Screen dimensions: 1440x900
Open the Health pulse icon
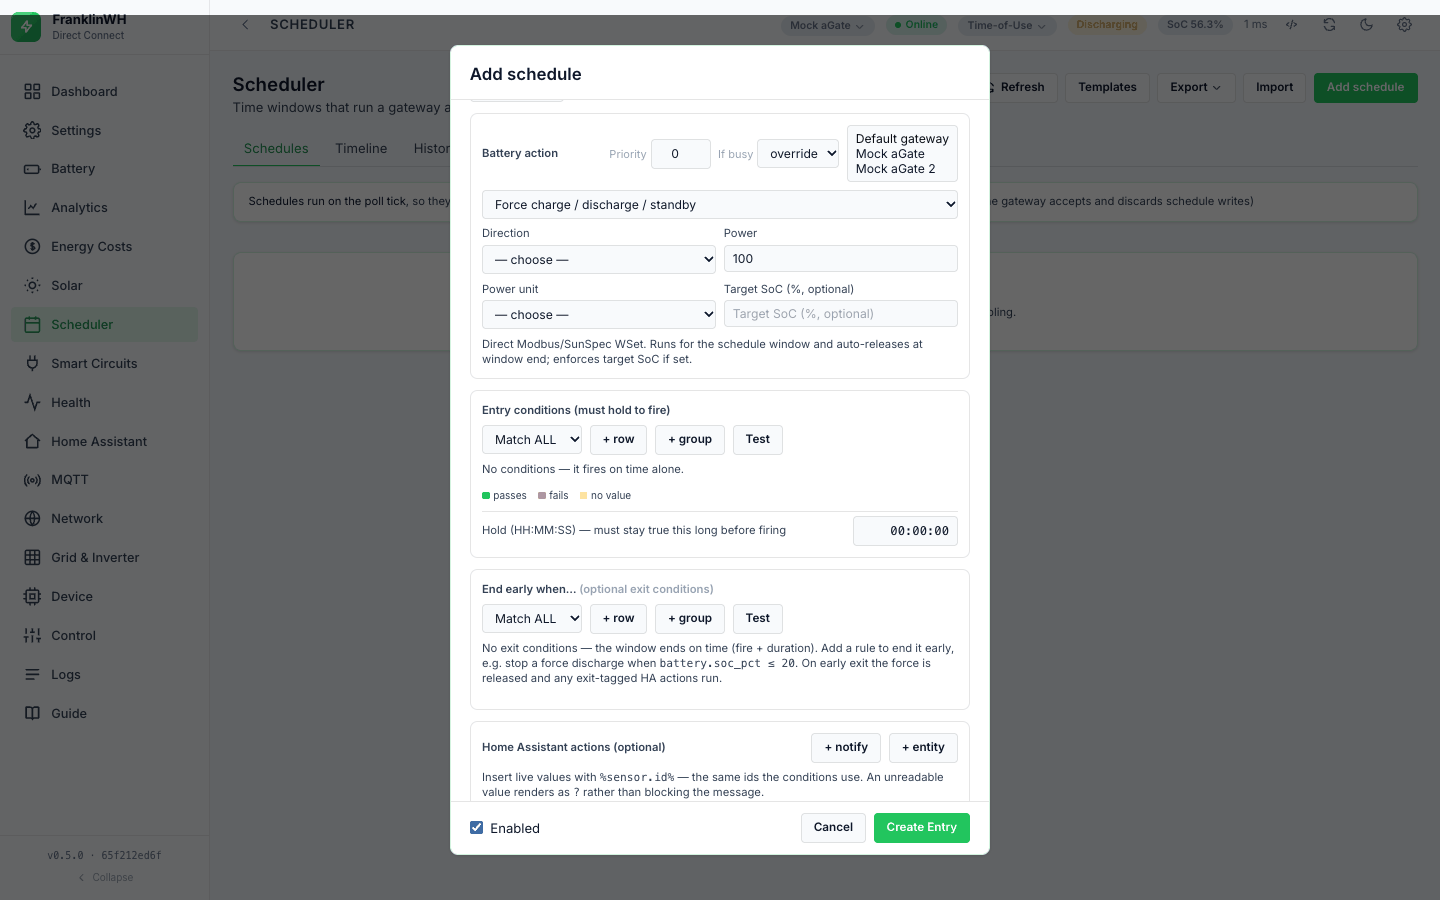coord(32,403)
